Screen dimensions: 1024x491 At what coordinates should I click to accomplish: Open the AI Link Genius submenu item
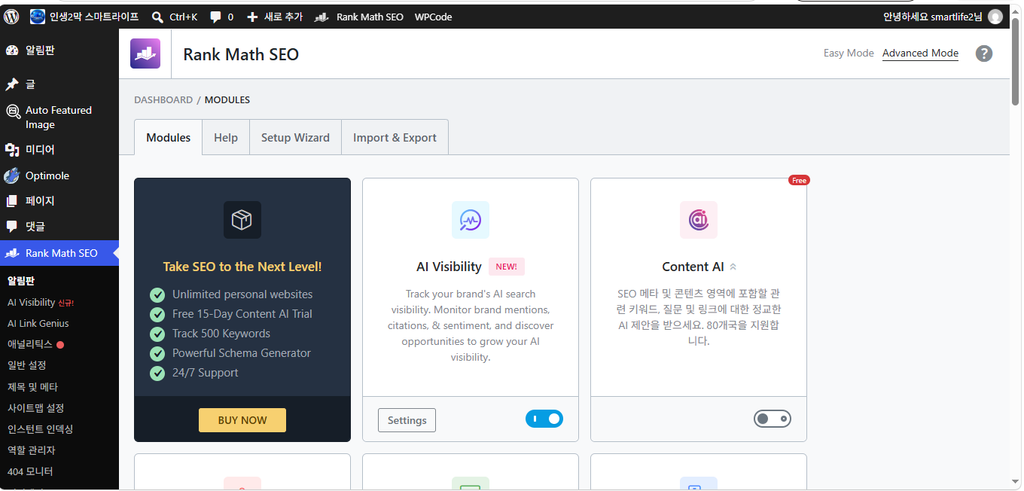(x=38, y=323)
